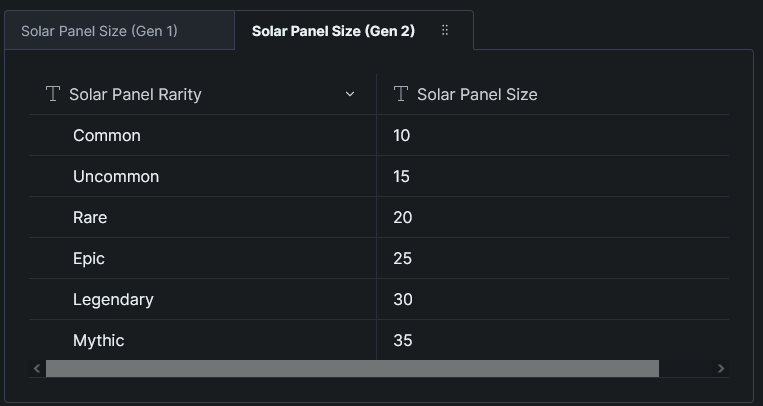Select the size value 25 cell
Screen dimensions: 763x406
pos(403,258)
